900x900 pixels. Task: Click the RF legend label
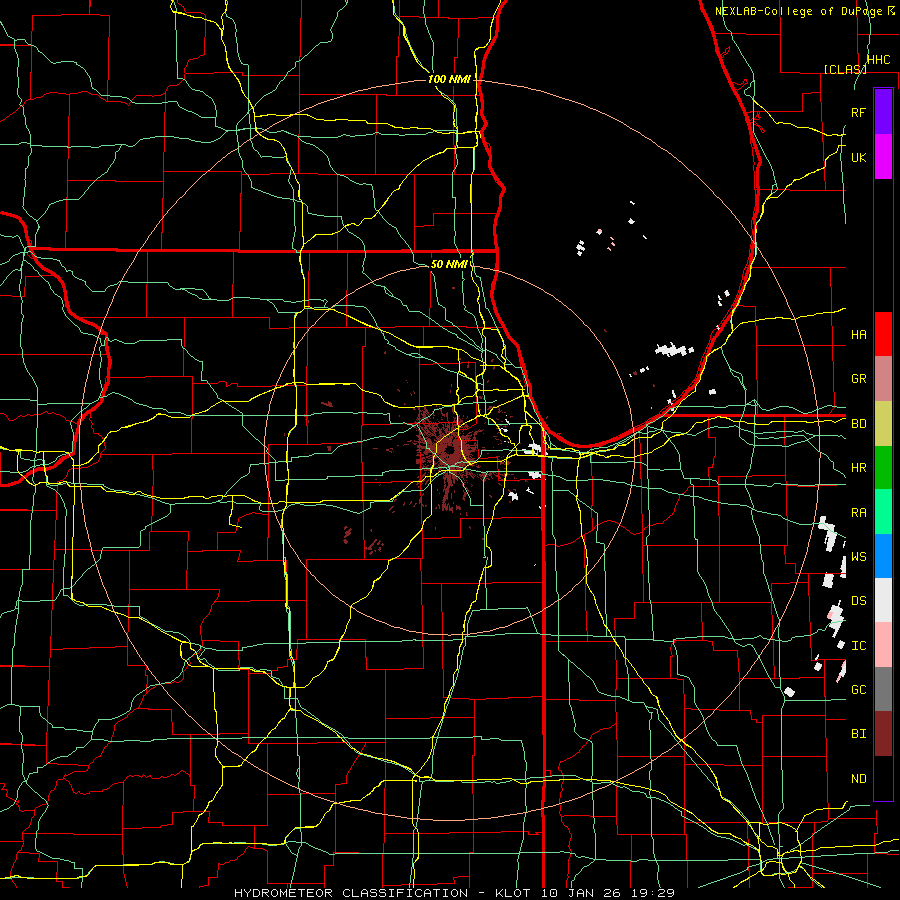[x=859, y=112]
